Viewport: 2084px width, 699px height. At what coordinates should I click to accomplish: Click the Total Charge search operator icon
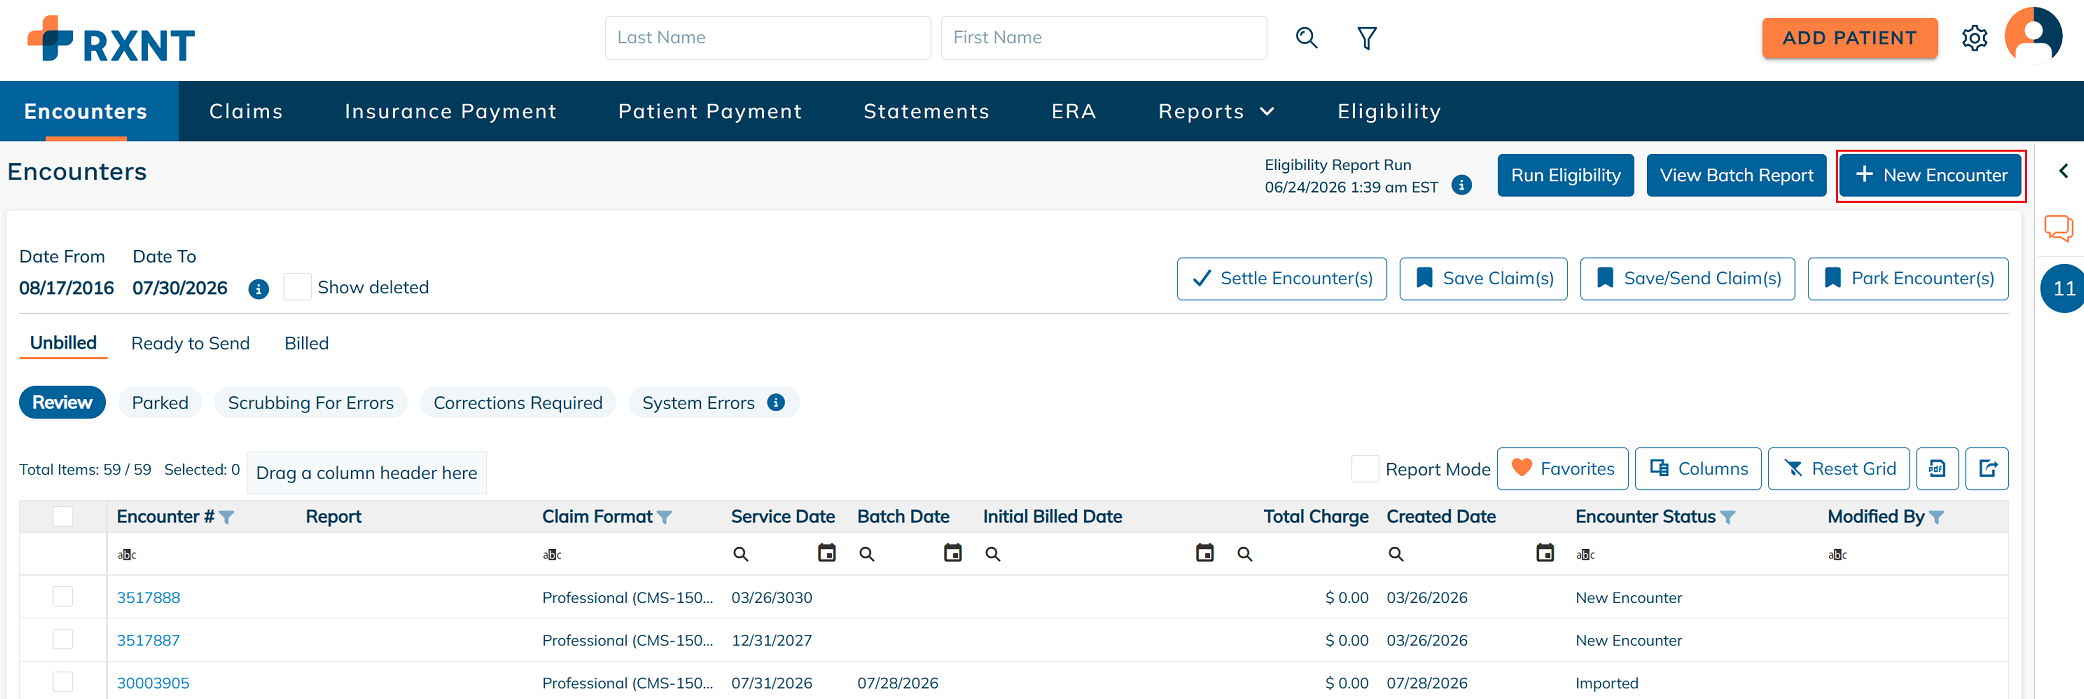(1245, 554)
